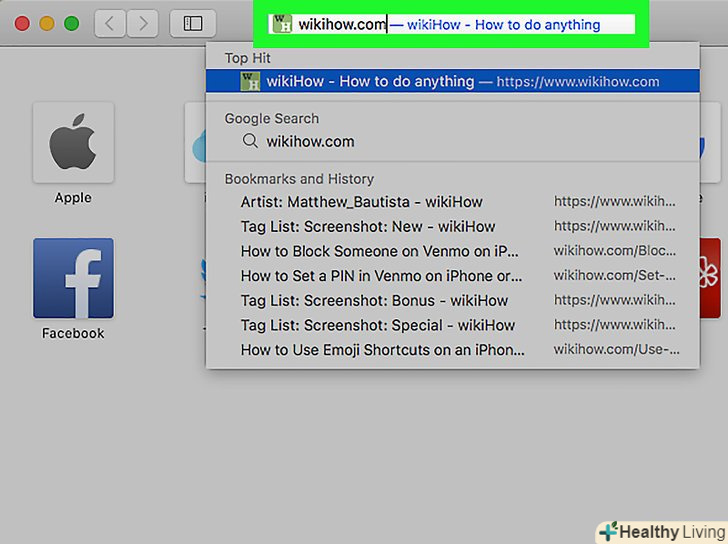The width and height of the screenshot is (728, 544).
Task: Click the Apple label under the tile
Action: (73, 198)
